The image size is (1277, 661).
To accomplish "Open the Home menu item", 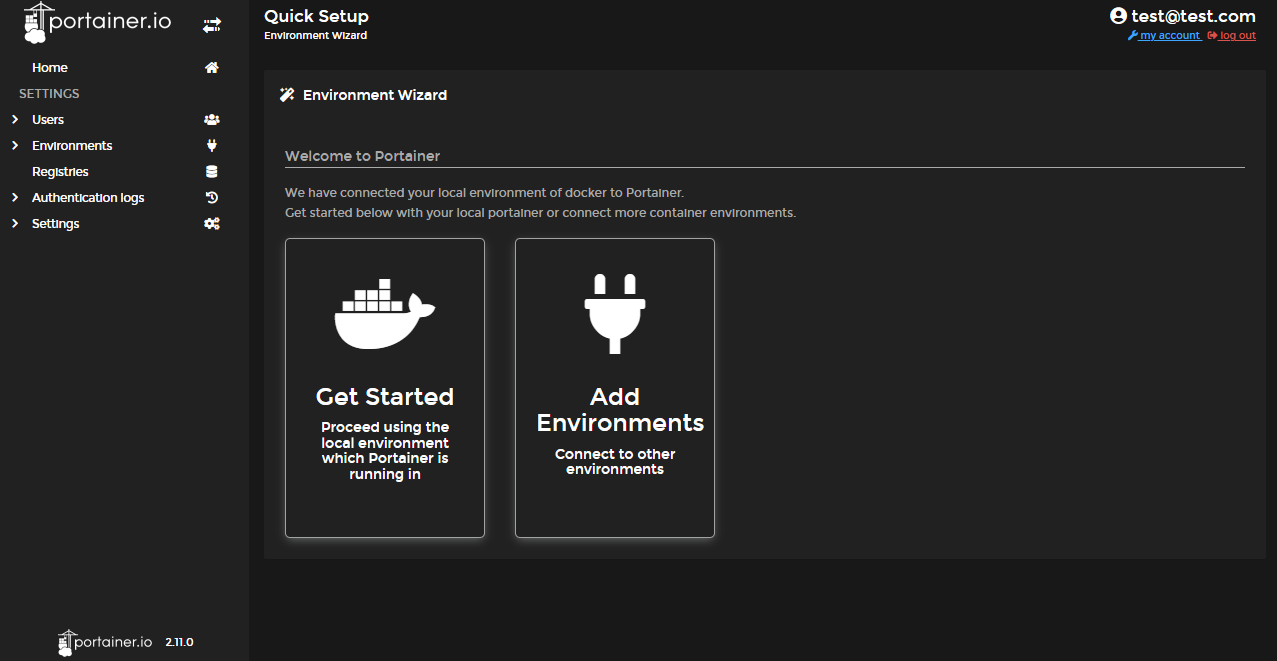I will (x=50, y=68).
